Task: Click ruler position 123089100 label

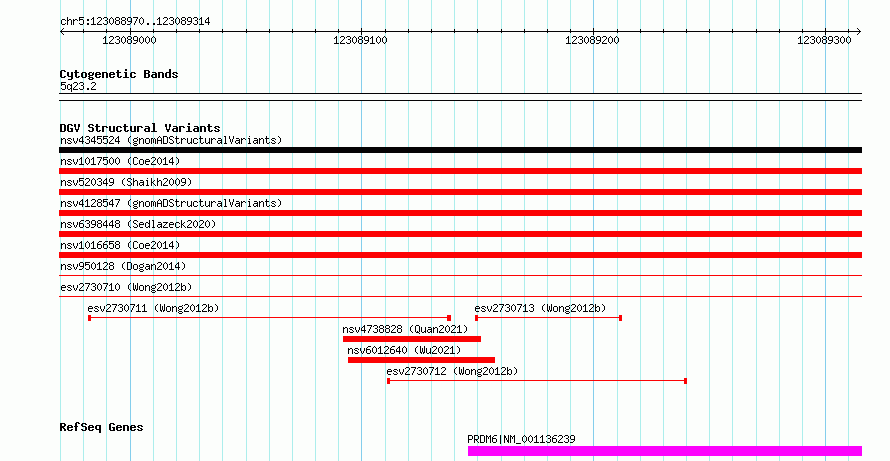Action: coord(360,40)
